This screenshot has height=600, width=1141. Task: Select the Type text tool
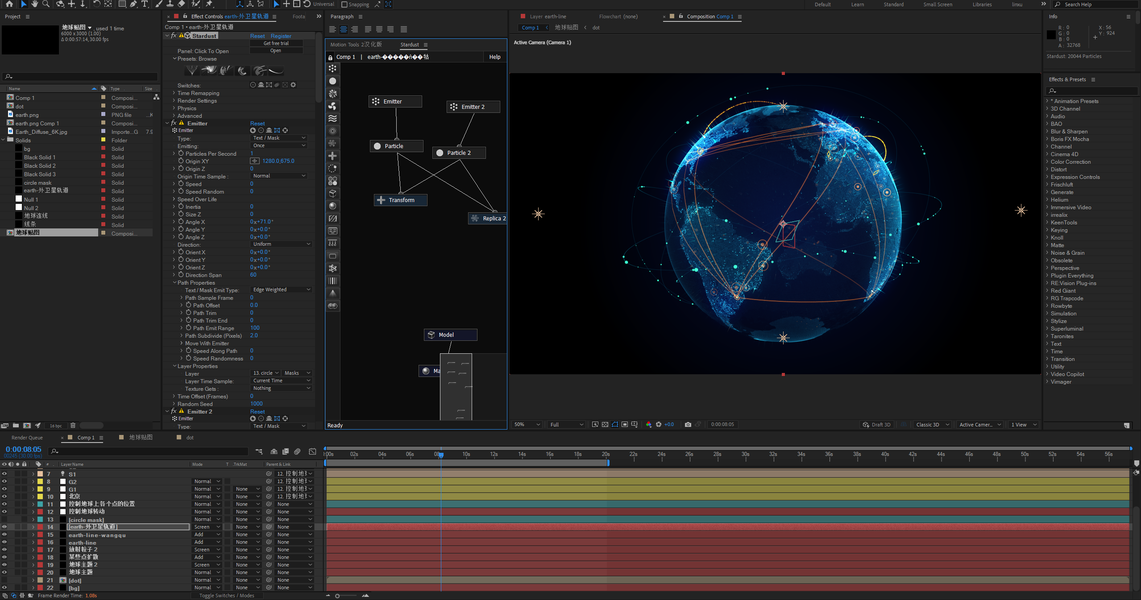coord(145,4)
